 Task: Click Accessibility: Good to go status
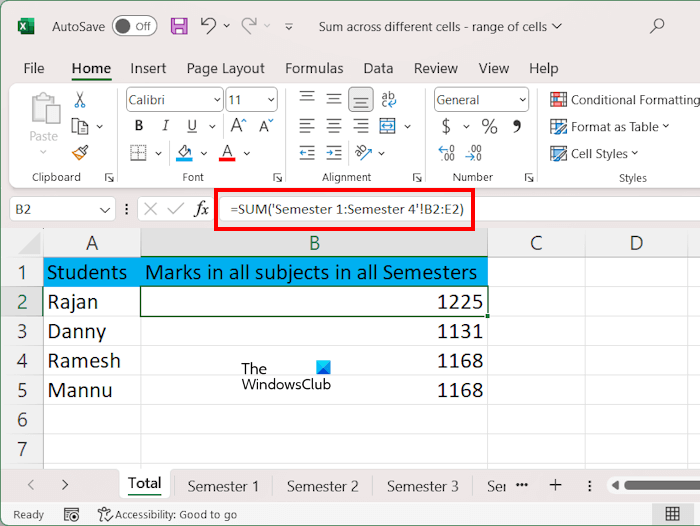168,514
